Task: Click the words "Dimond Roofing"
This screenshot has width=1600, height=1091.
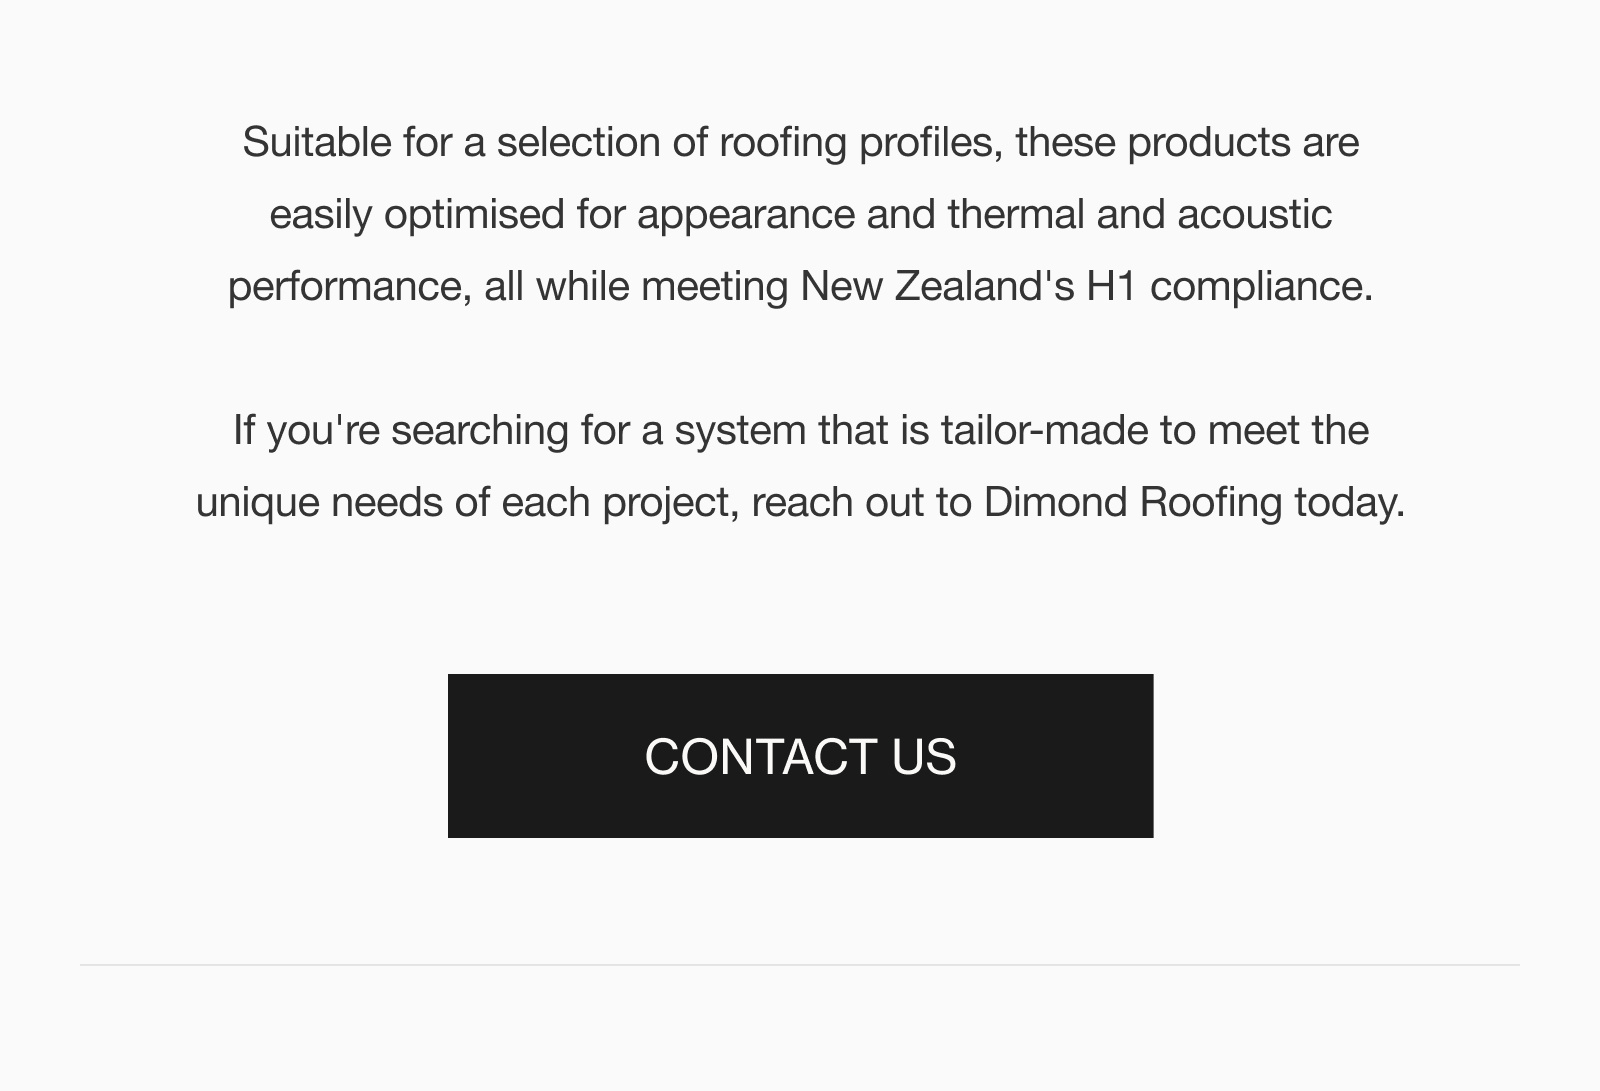Action: 1132,502
